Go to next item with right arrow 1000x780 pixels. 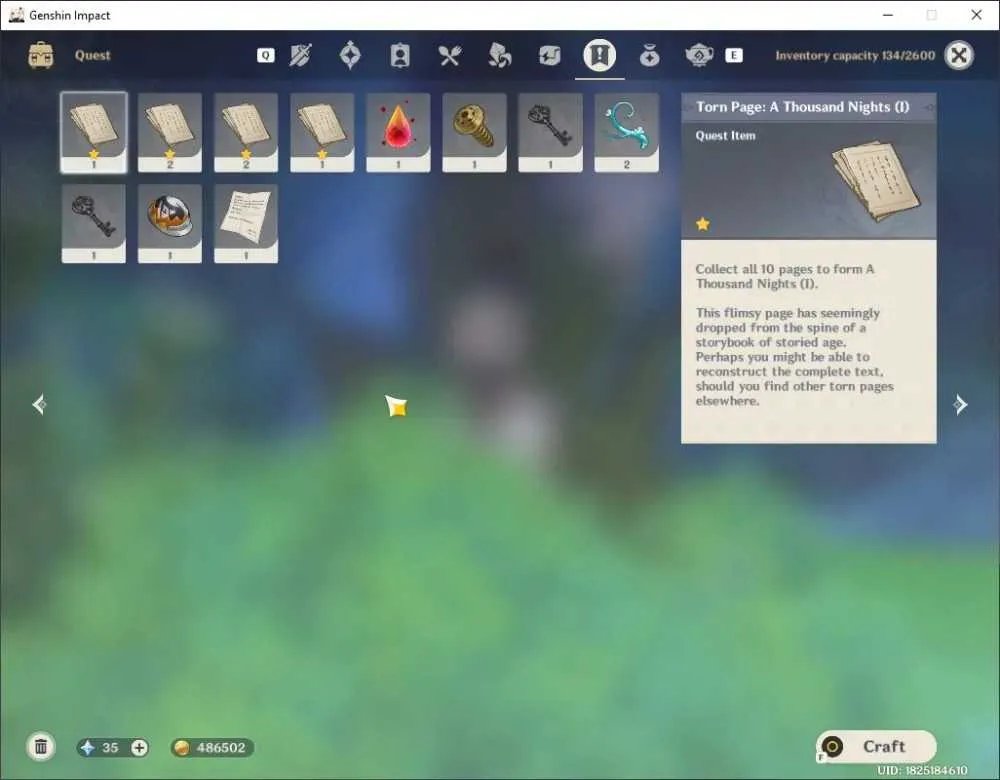960,404
